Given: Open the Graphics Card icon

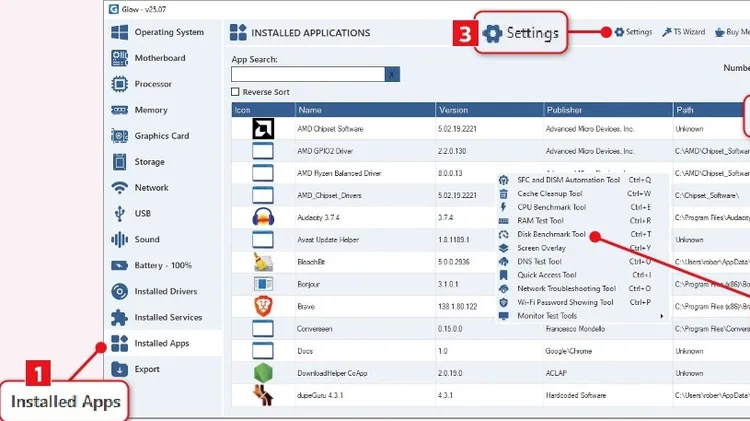Looking at the screenshot, I should tap(119, 136).
